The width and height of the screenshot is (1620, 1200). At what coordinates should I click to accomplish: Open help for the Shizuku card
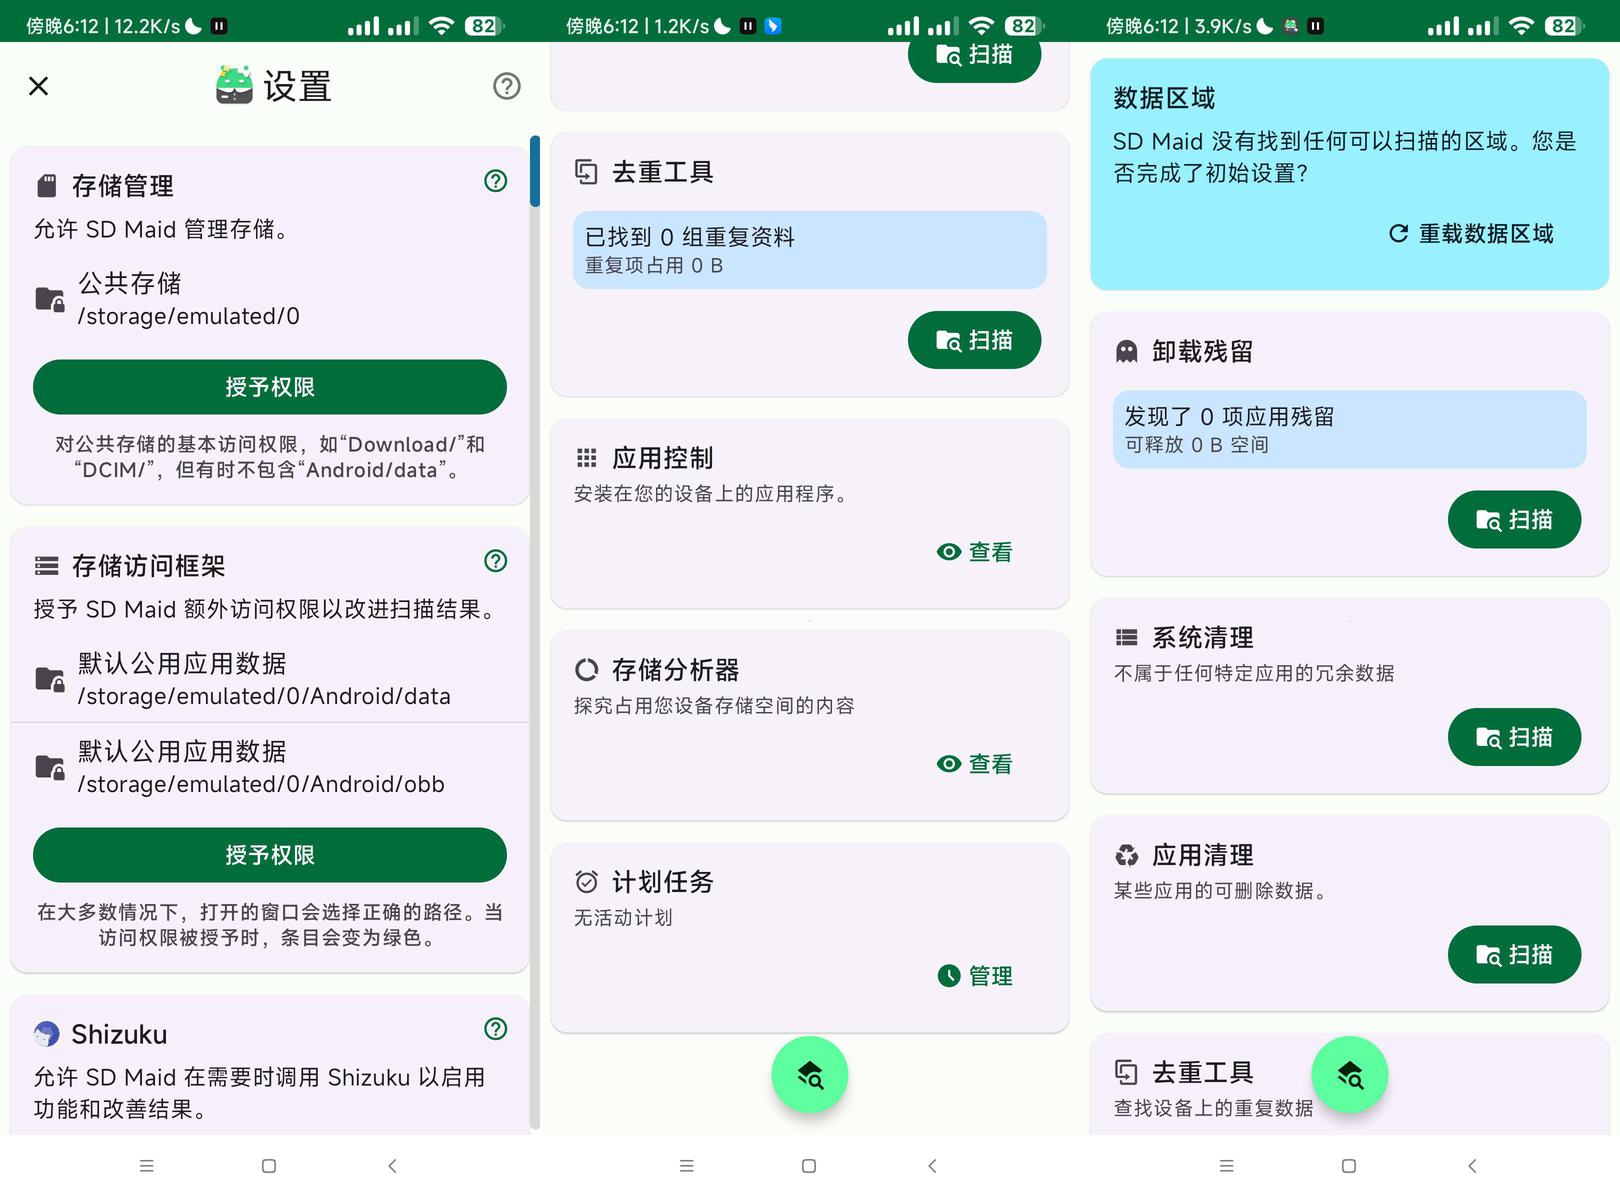coord(496,1029)
